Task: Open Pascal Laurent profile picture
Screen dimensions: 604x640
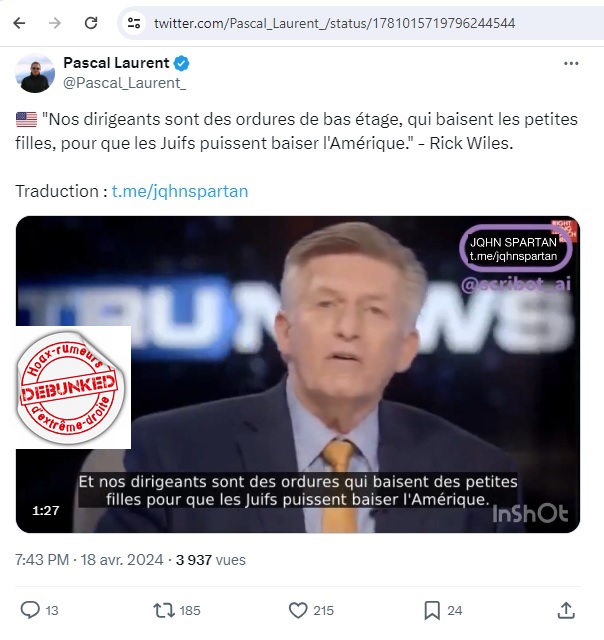Action: (x=35, y=73)
